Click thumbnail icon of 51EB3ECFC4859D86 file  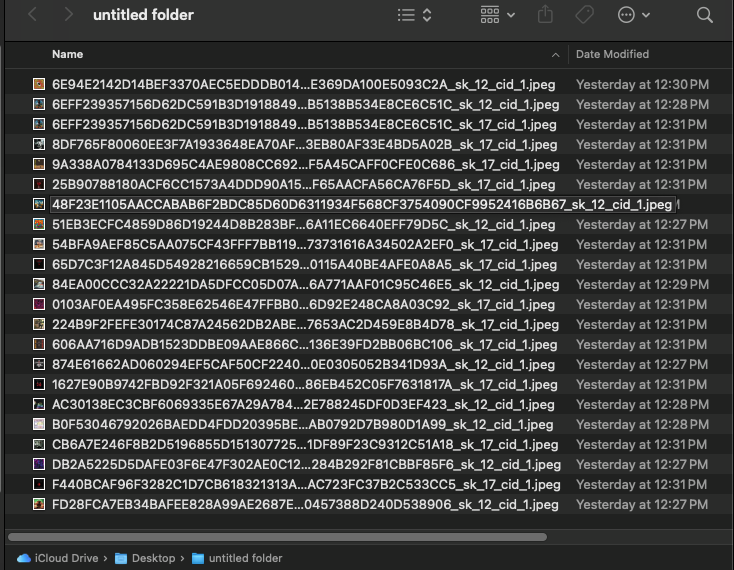[x=39, y=224]
